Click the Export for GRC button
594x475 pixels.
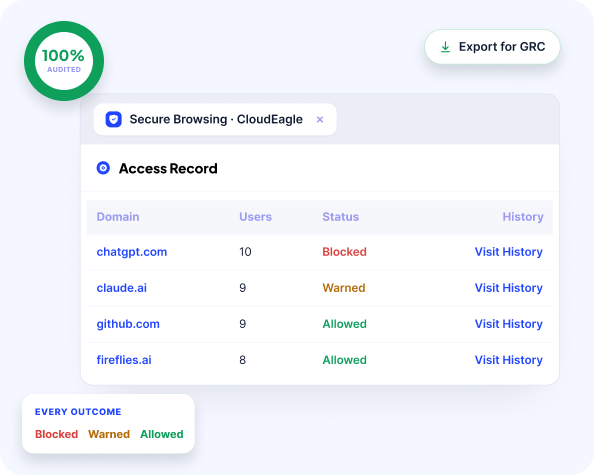point(492,47)
